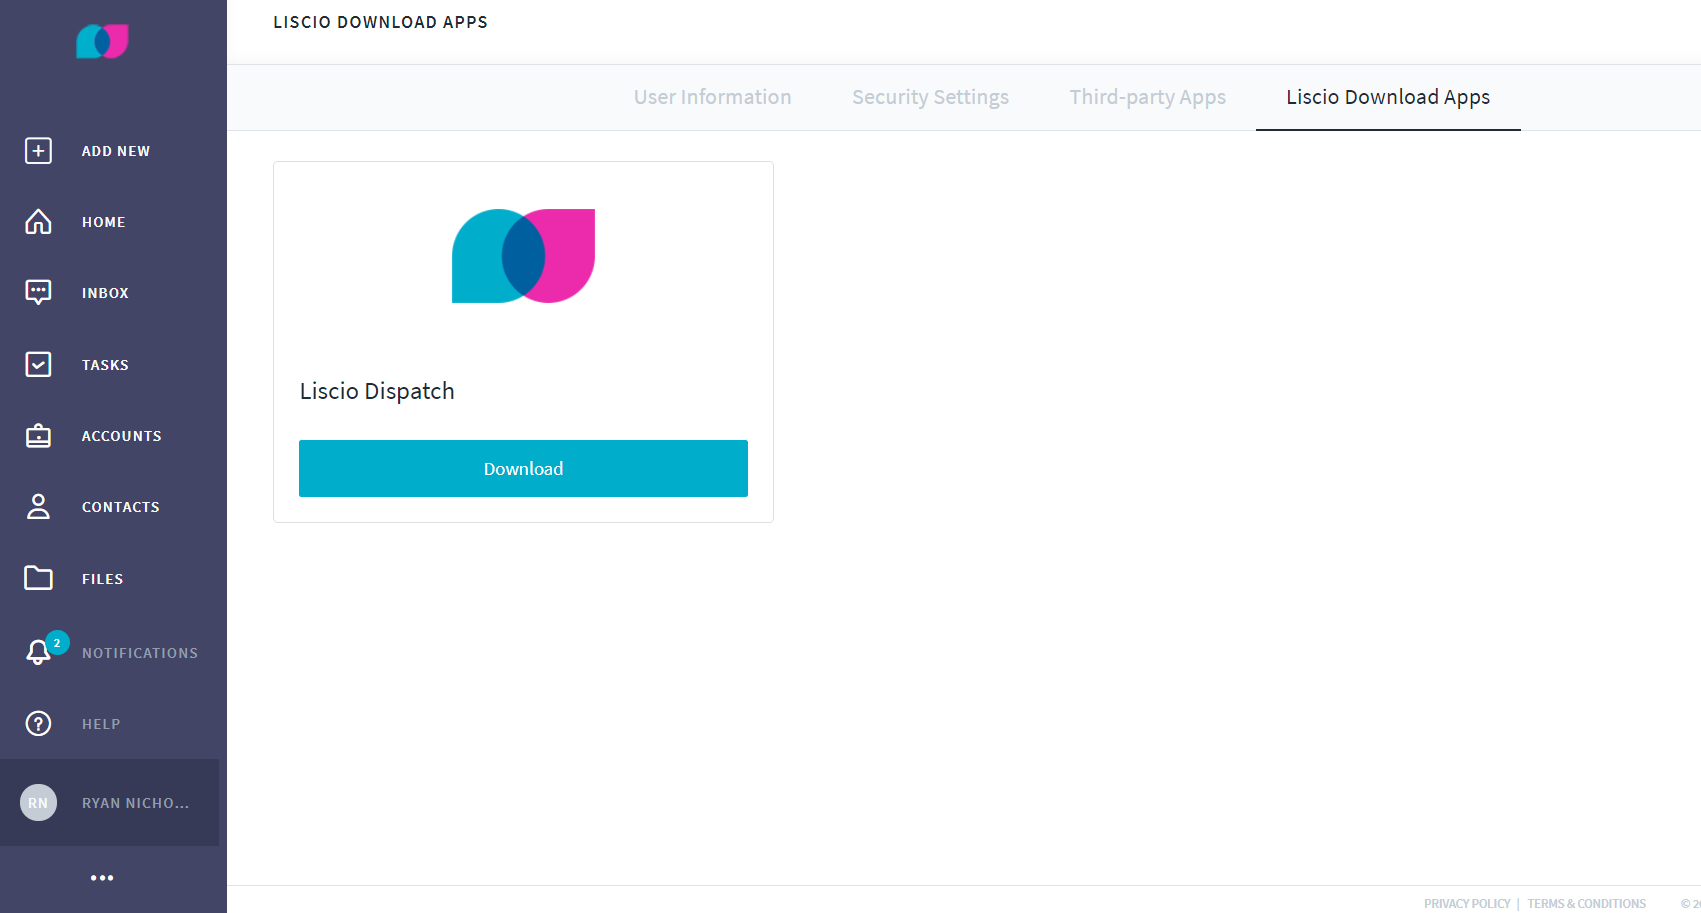Go to Contacts in the sidebar
Screen dimensions: 1701x913
click(x=121, y=507)
